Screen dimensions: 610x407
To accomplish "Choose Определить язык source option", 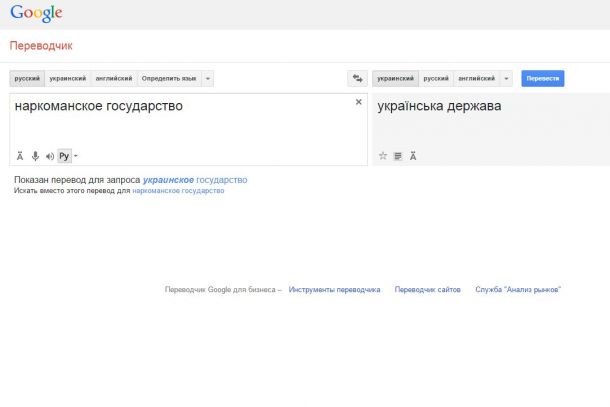I will click(169, 79).
